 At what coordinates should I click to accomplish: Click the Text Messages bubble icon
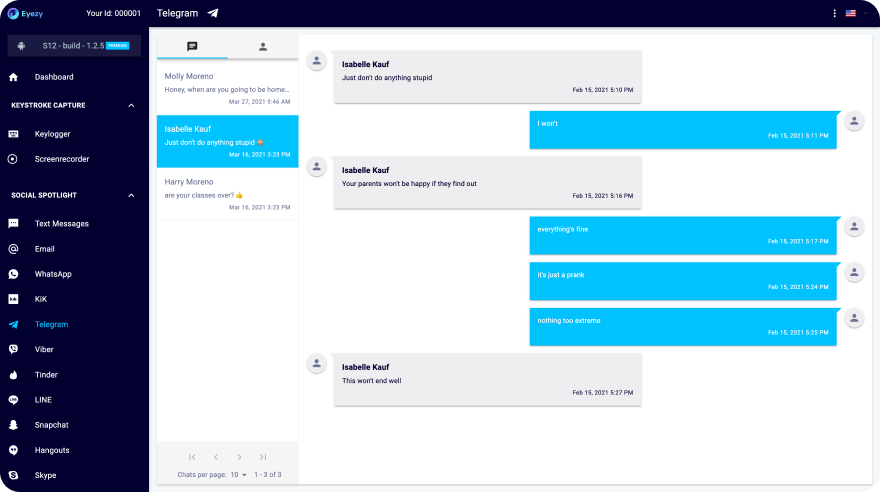click(13, 223)
